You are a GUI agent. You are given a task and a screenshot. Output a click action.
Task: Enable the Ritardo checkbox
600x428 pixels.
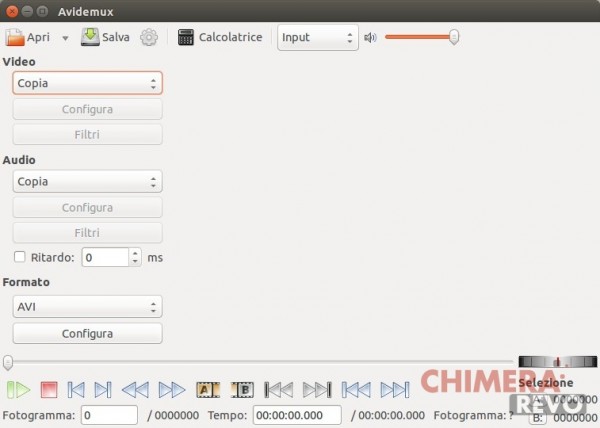pos(20,257)
